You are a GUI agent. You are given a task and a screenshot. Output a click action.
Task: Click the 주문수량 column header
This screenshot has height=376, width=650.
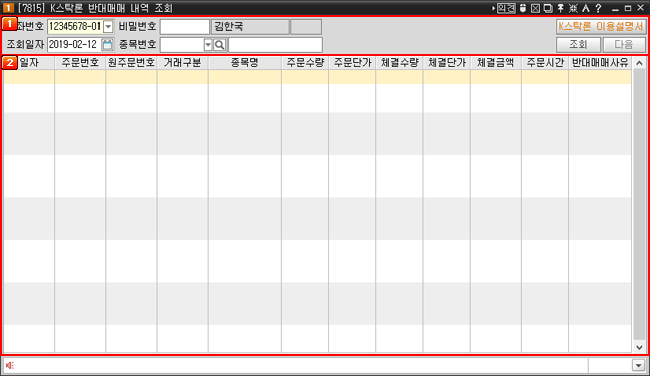click(305, 63)
